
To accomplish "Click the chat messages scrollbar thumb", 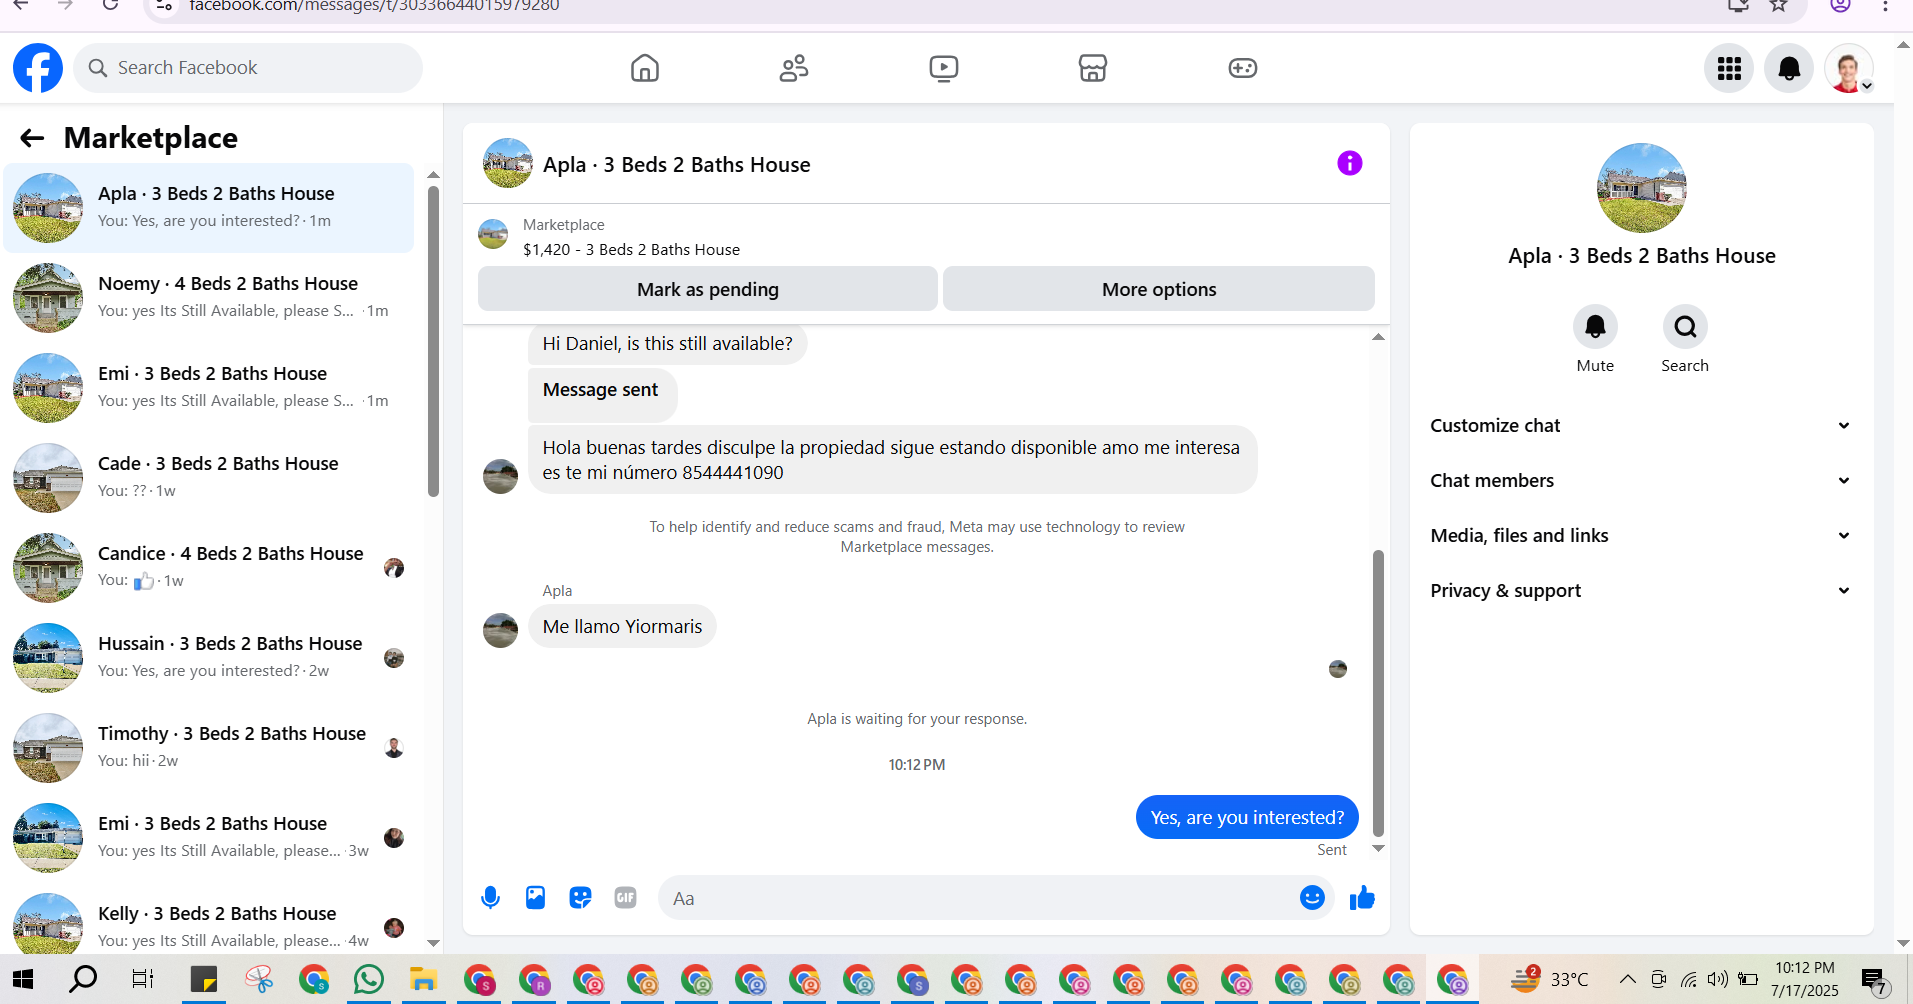I will (x=1378, y=692).
